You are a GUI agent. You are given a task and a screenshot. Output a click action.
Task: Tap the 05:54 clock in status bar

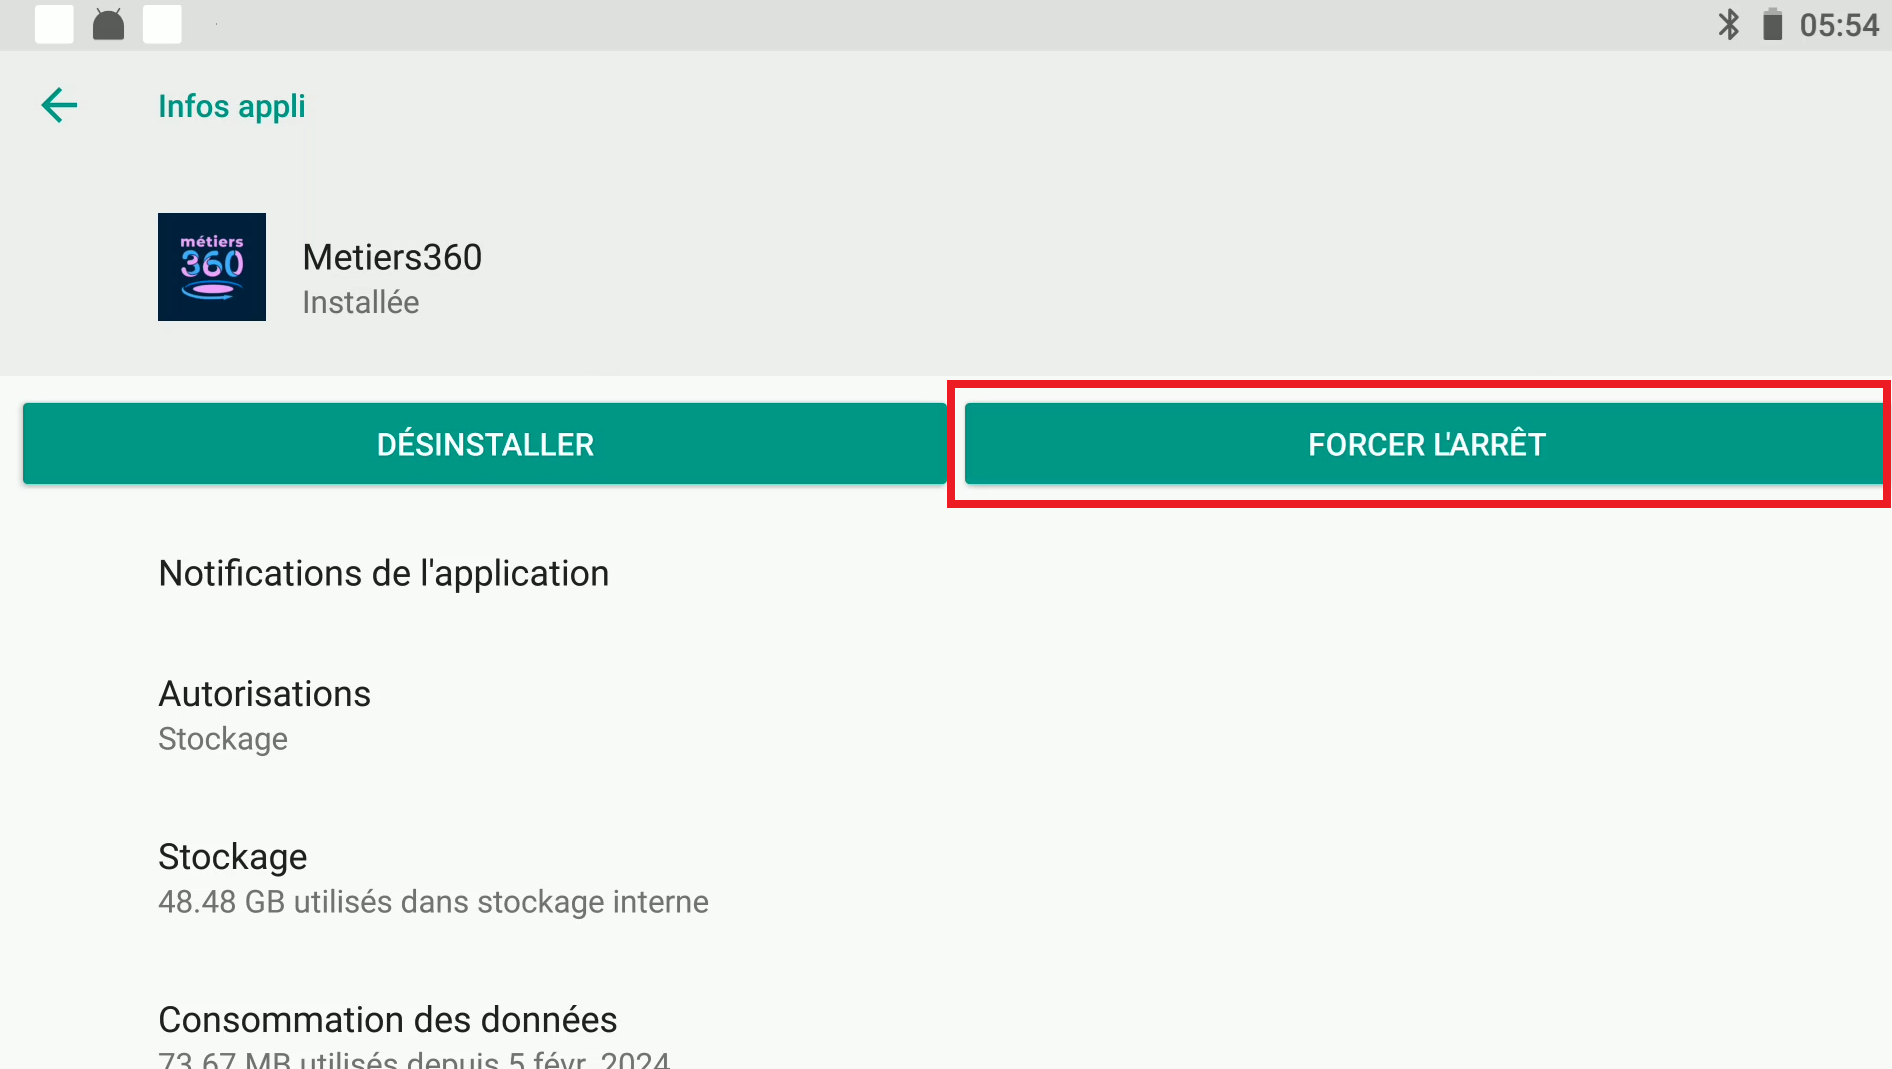(x=1839, y=25)
